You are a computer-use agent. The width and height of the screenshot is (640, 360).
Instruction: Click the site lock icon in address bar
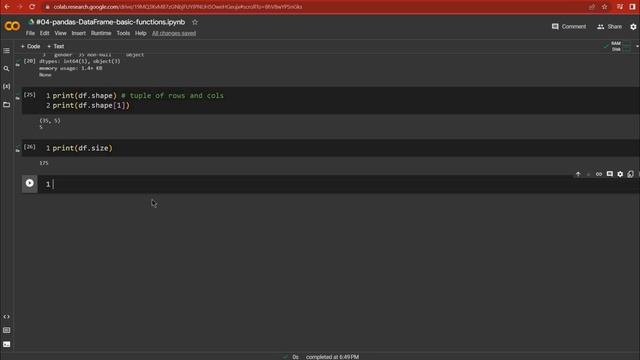(47, 7)
